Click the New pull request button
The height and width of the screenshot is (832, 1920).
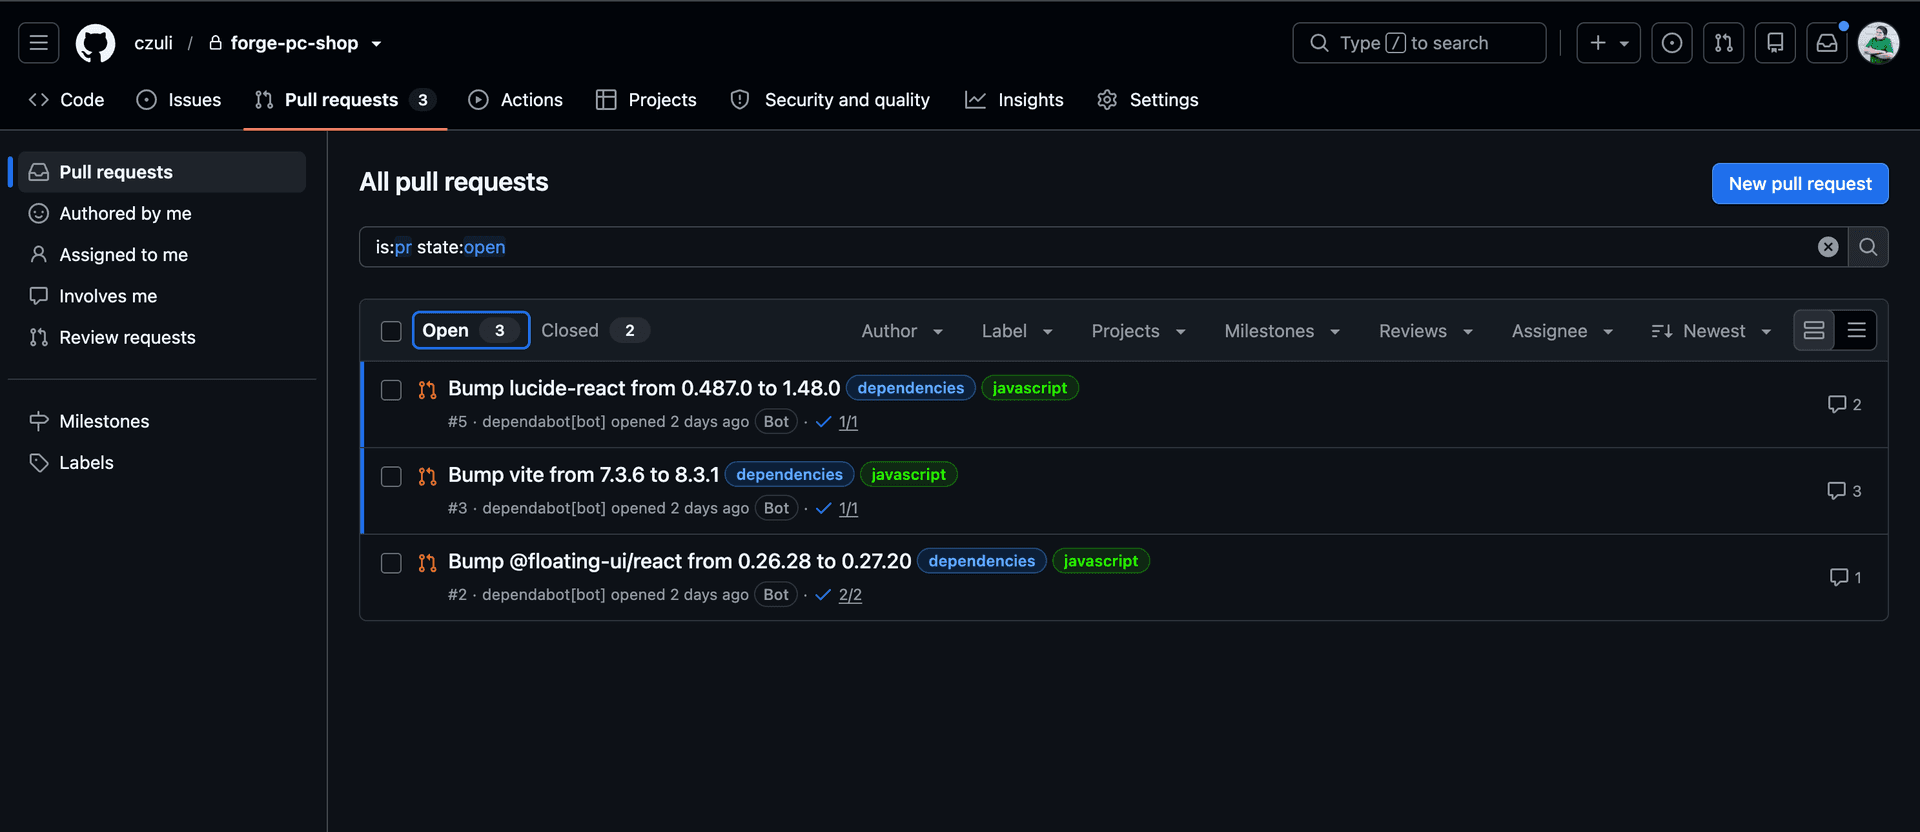pyautogui.click(x=1800, y=184)
